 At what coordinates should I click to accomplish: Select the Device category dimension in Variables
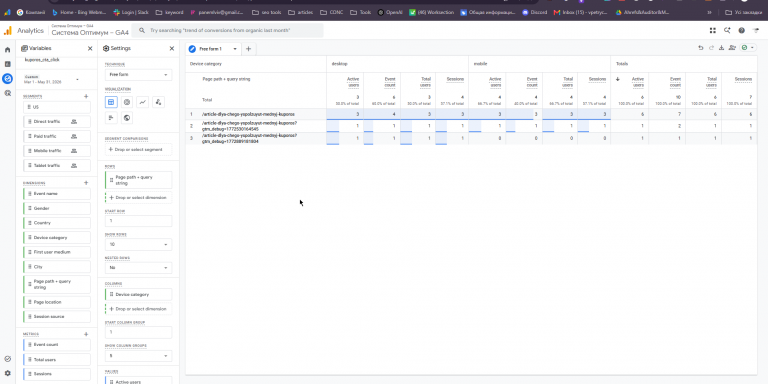click(x=57, y=238)
